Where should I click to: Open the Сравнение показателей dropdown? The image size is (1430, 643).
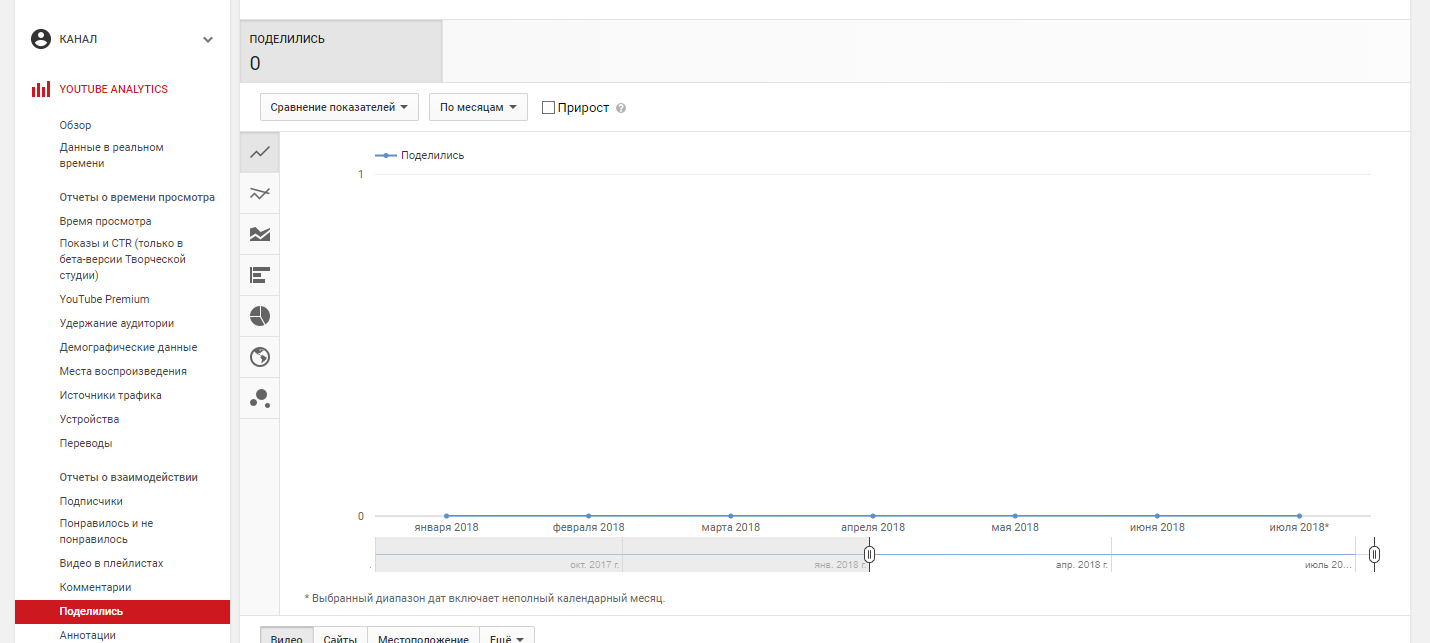click(x=339, y=107)
